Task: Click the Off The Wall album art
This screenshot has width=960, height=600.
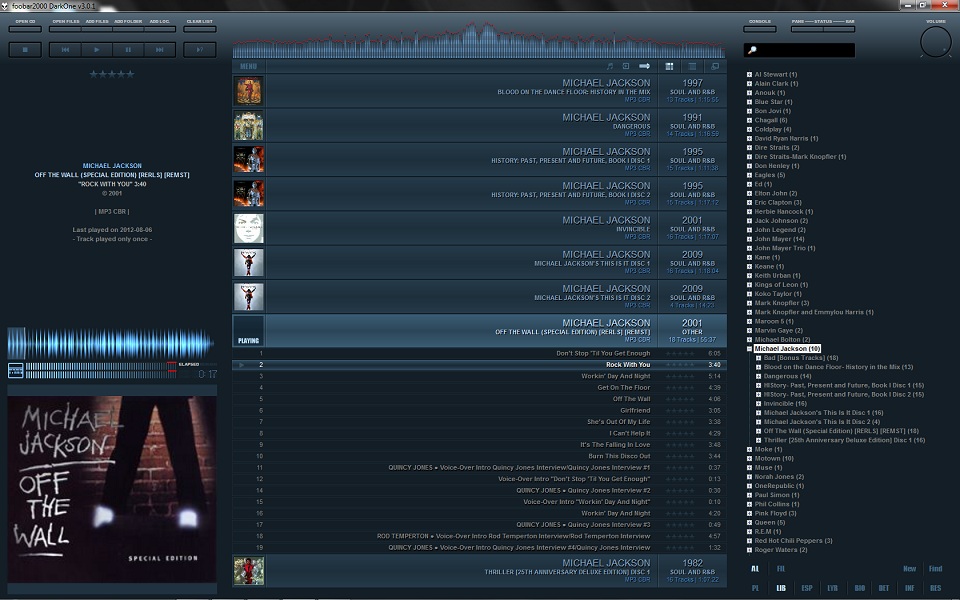Action: [x=112, y=489]
